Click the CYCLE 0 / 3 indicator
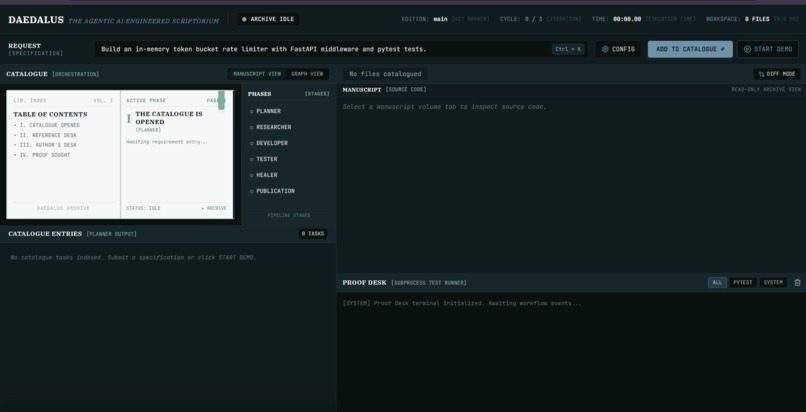The width and height of the screenshot is (806, 412). click(540, 19)
